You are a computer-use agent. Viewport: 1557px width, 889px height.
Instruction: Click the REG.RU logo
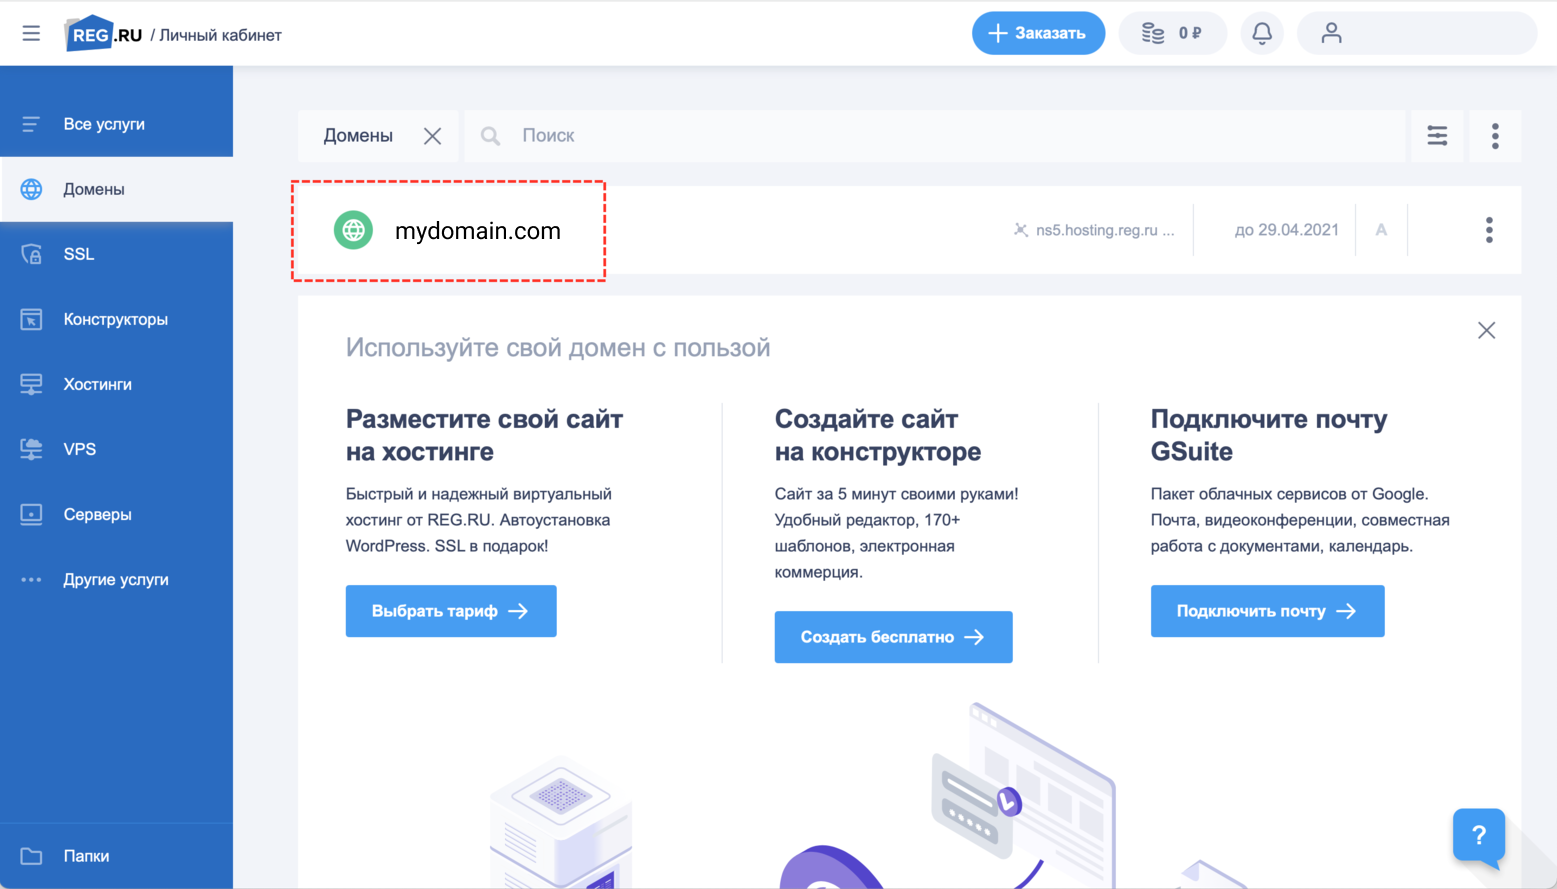(x=104, y=34)
